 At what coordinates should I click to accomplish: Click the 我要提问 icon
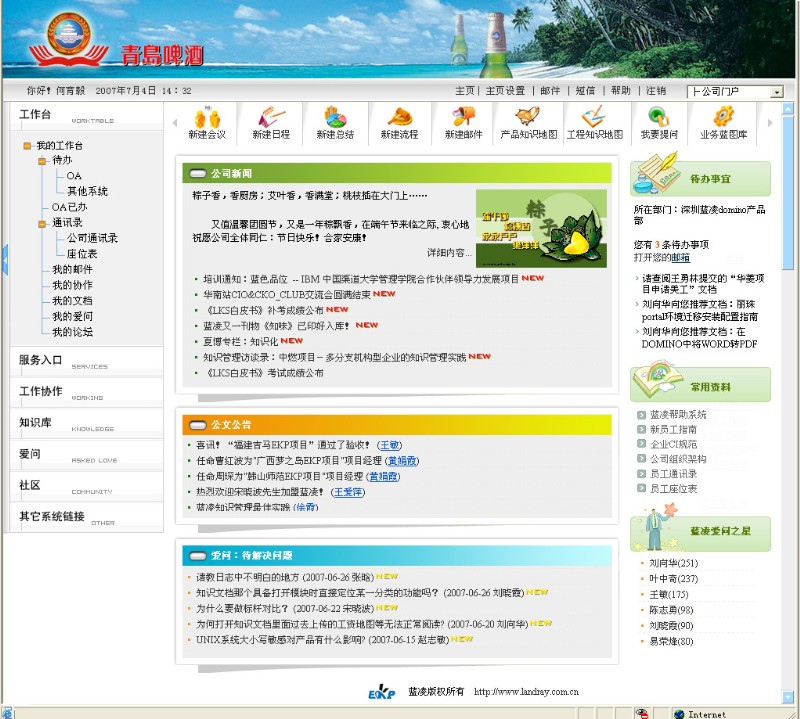point(659,117)
